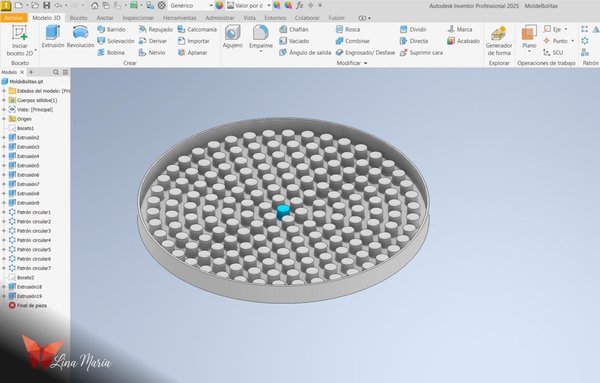Select Patrón circular7 in the browser
Image resolution: width=600 pixels, height=383 pixels.
click(30, 268)
